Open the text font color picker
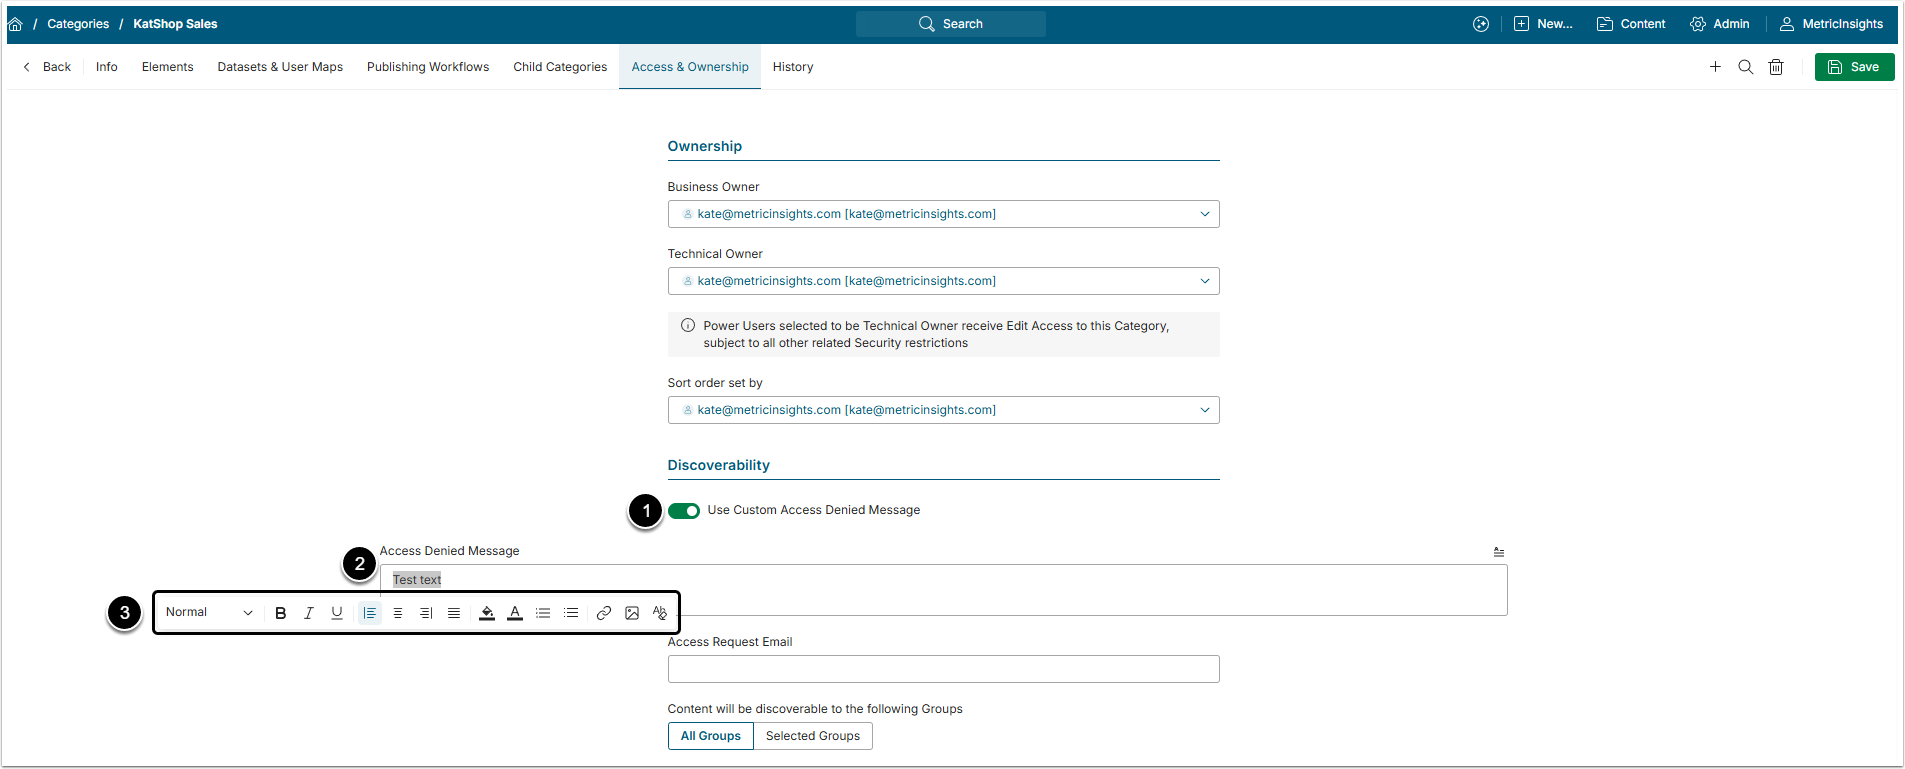 click(x=515, y=613)
